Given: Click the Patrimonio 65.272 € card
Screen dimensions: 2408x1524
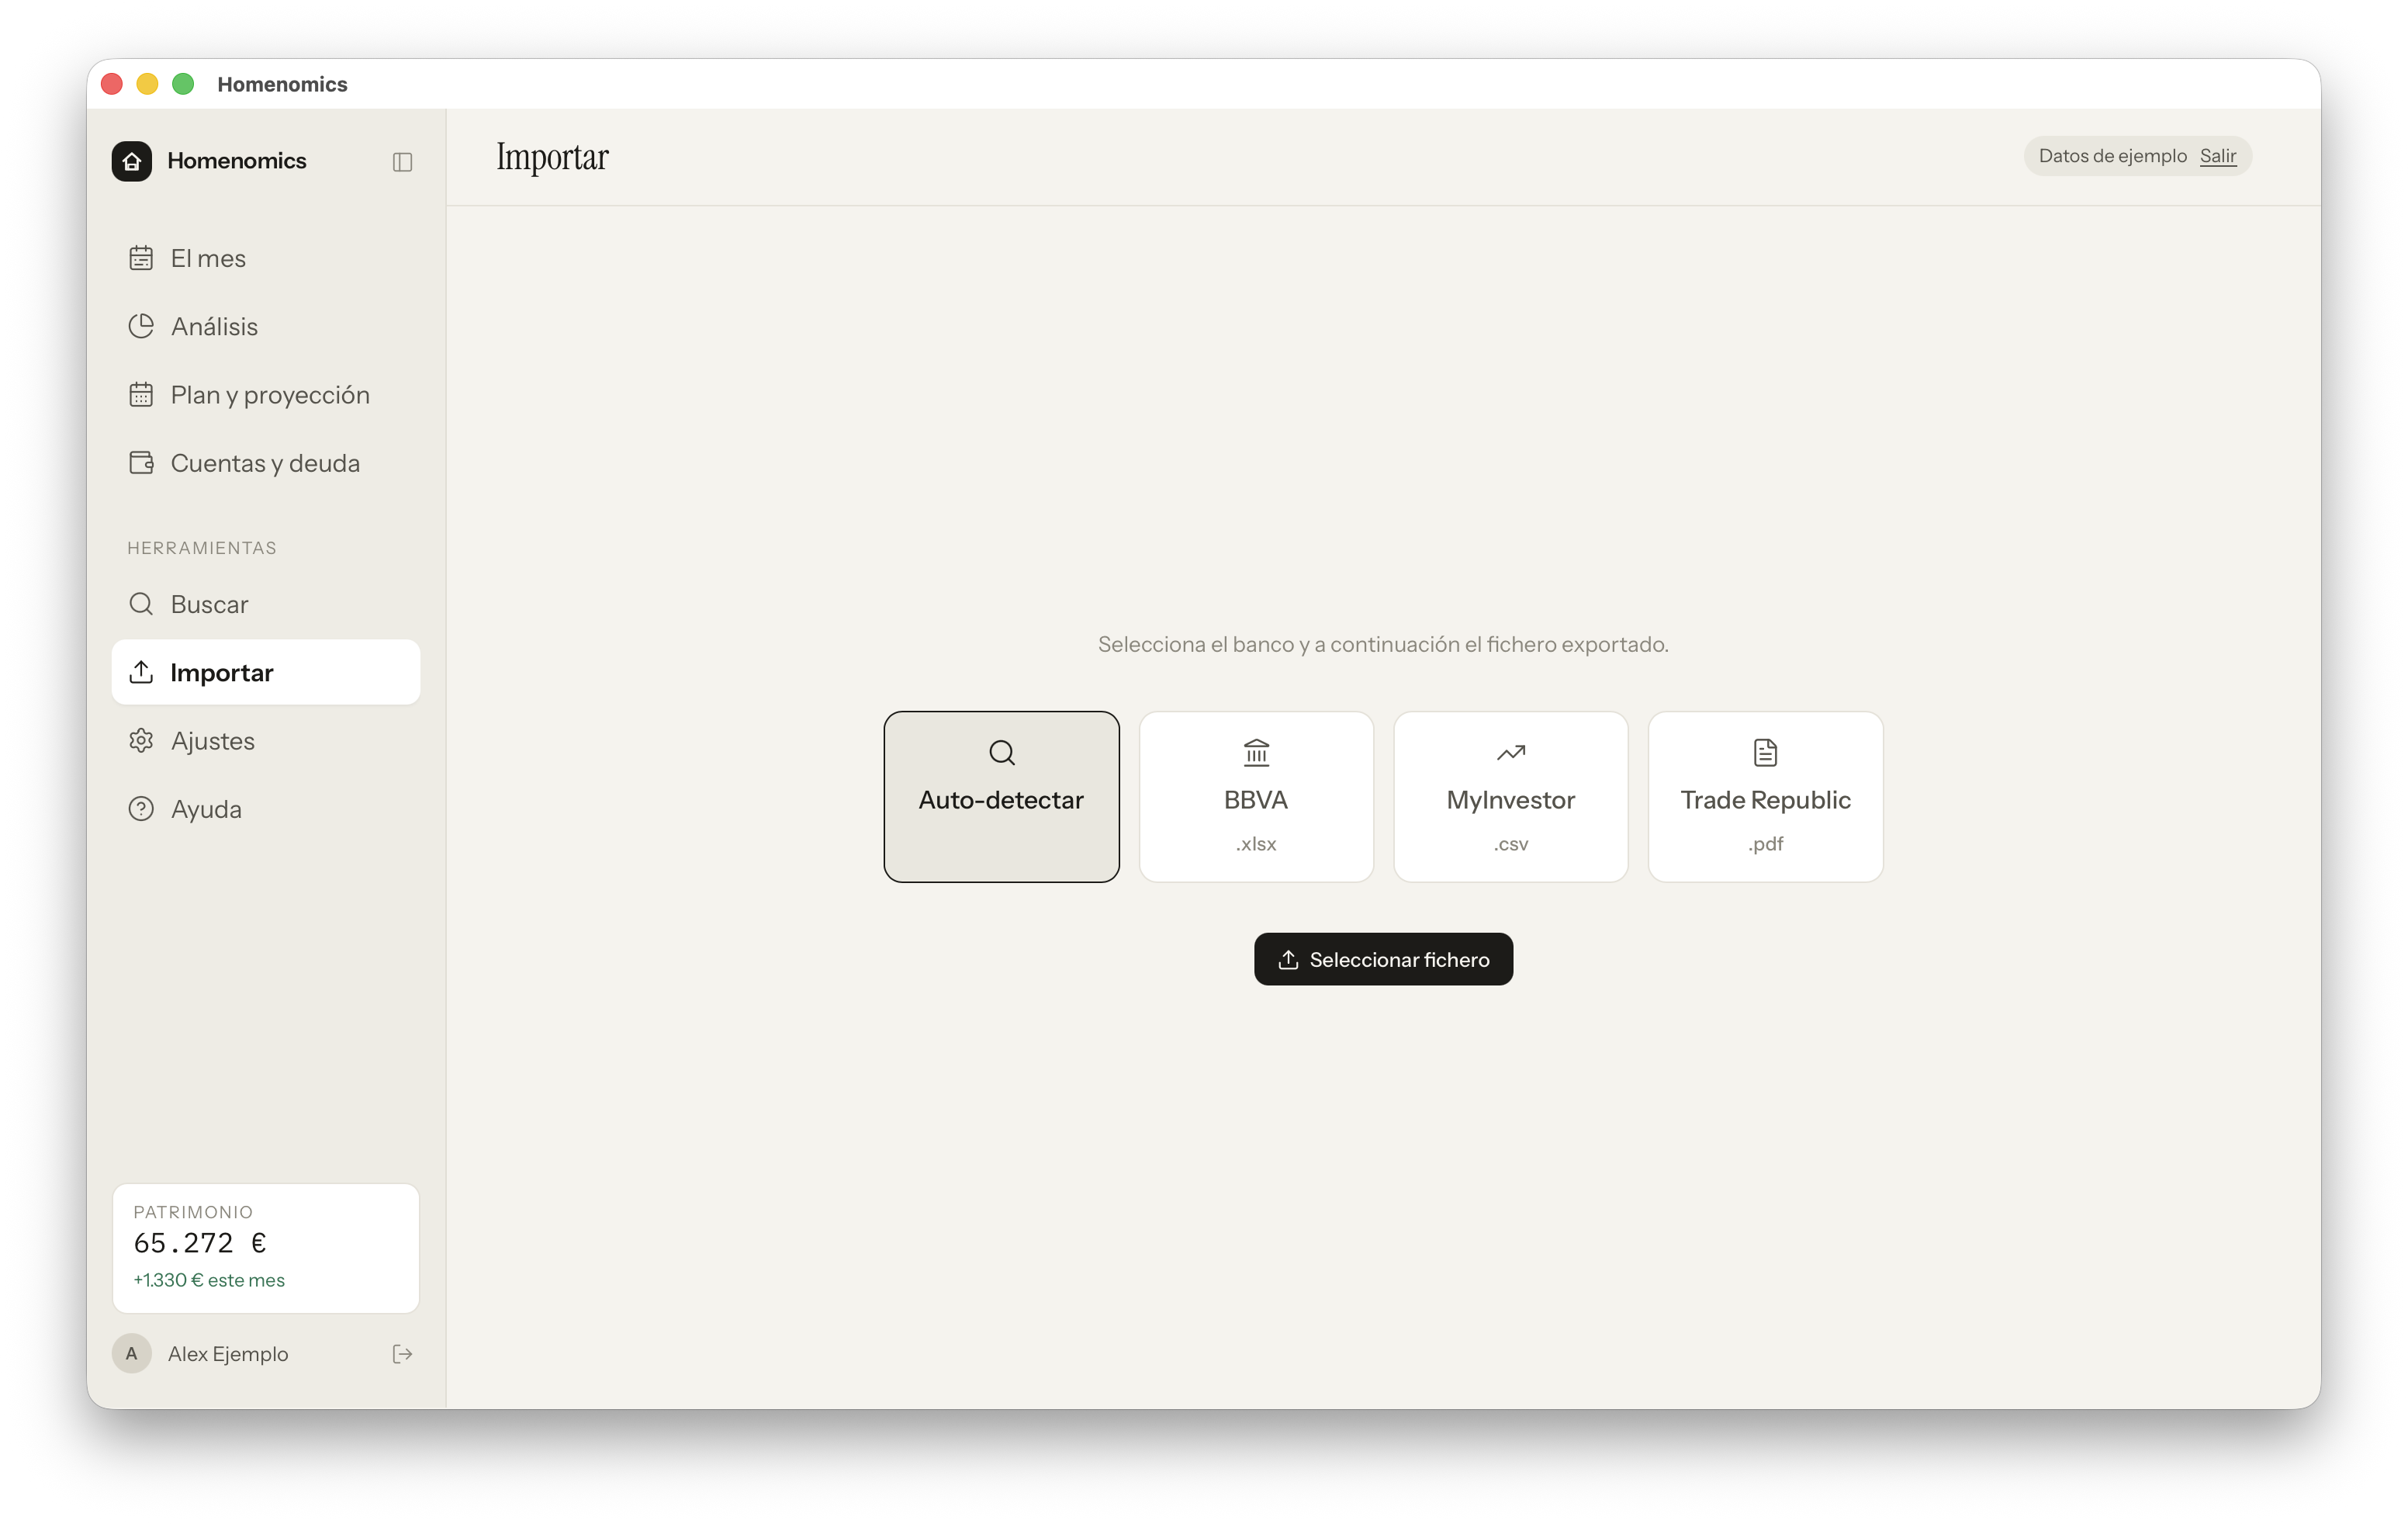Looking at the screenshot, I should coord(266,1248).
